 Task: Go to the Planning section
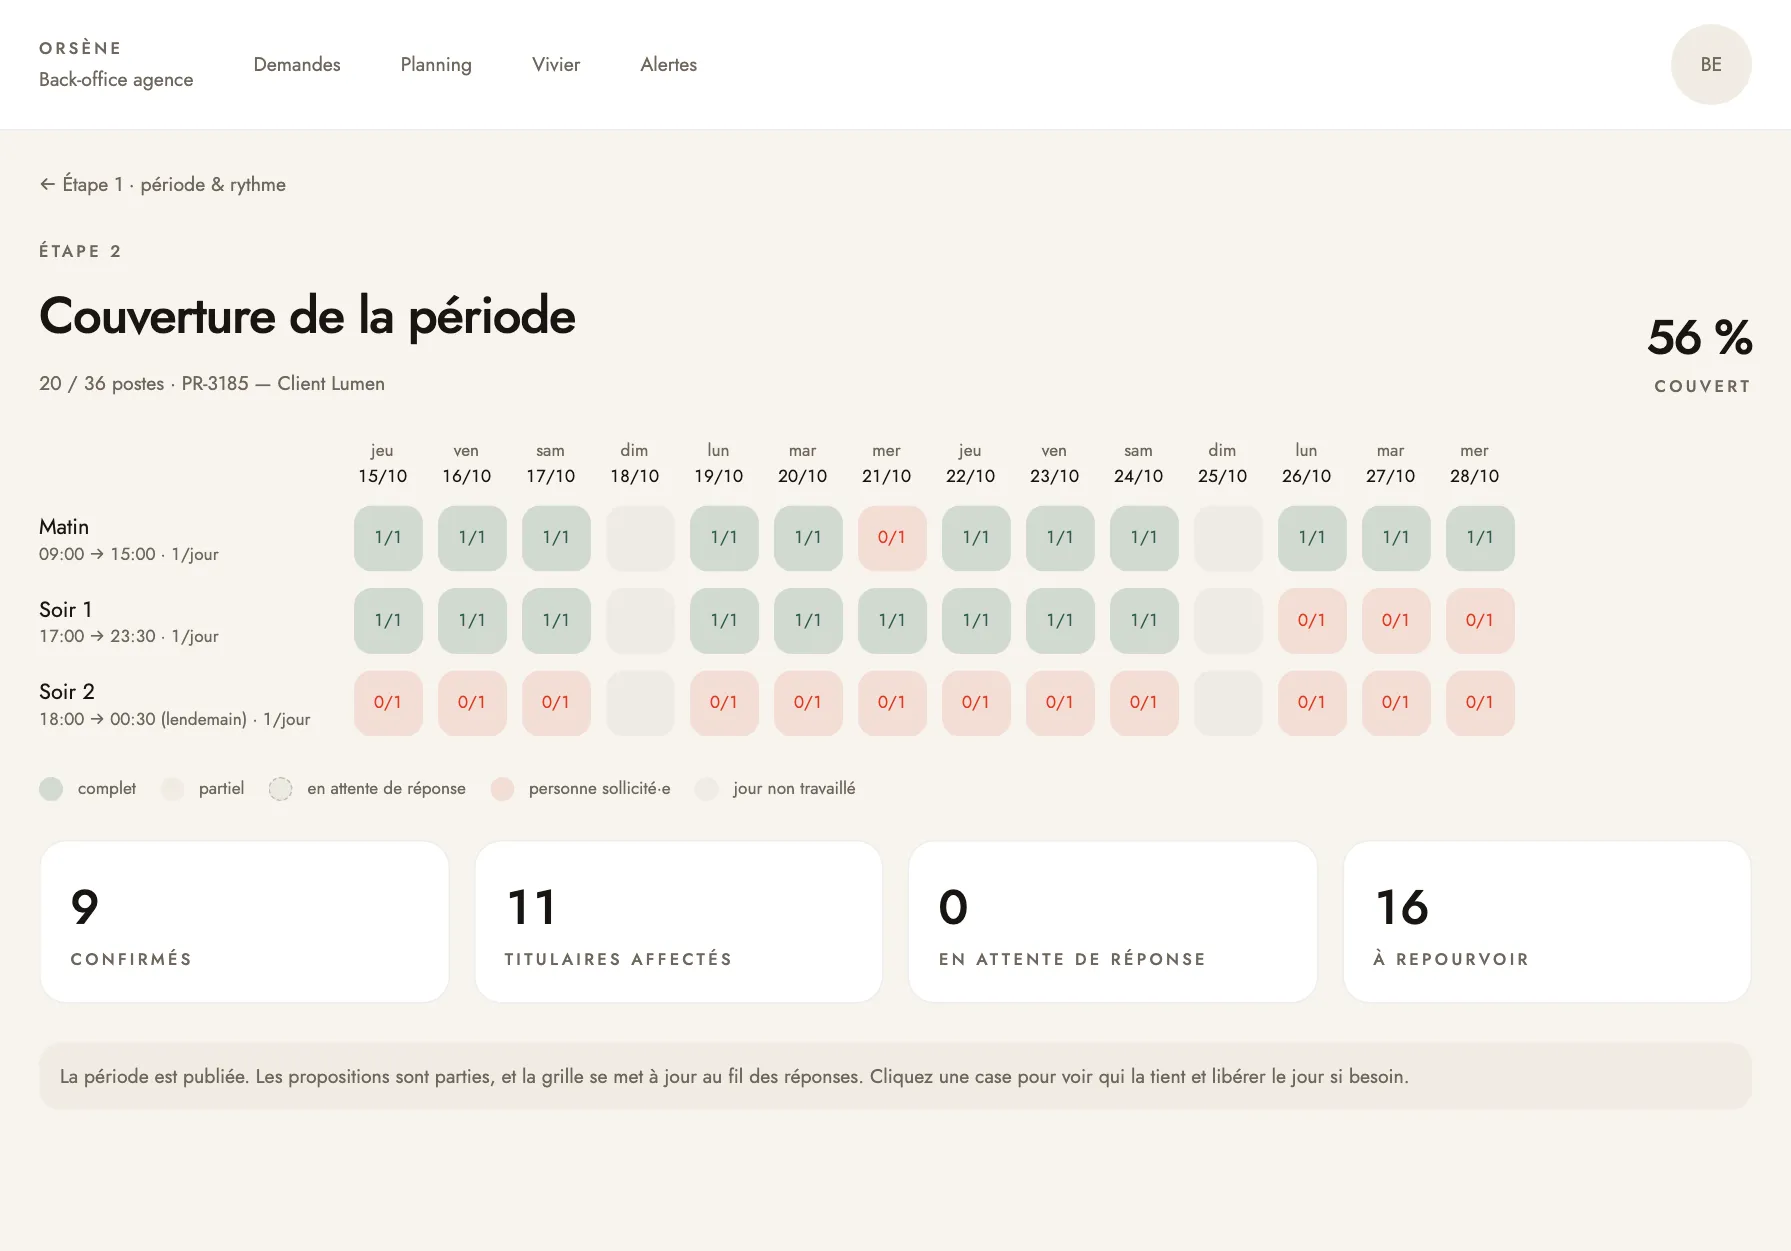436,64
